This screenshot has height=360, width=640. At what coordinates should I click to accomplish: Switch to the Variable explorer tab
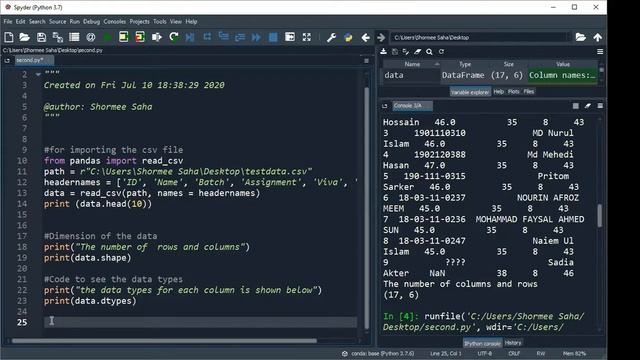coord(470,92)
